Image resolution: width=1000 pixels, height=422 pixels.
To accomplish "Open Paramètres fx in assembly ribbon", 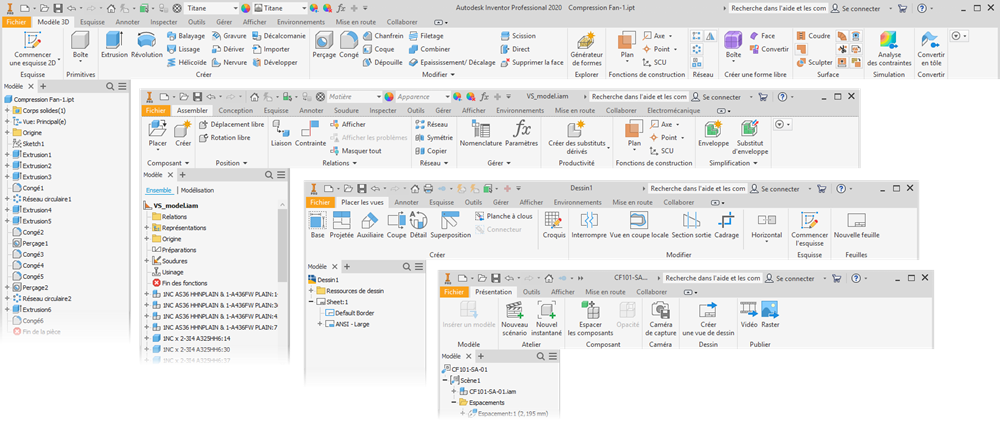I will click(x=522, y=133).
